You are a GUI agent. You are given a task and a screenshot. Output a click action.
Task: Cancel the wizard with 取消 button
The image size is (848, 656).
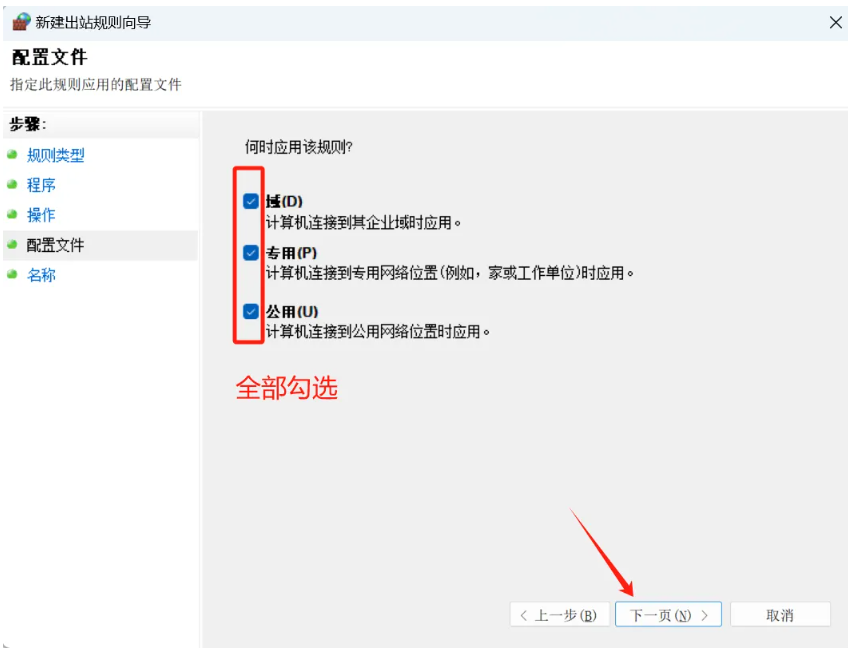tap(779, 615)
